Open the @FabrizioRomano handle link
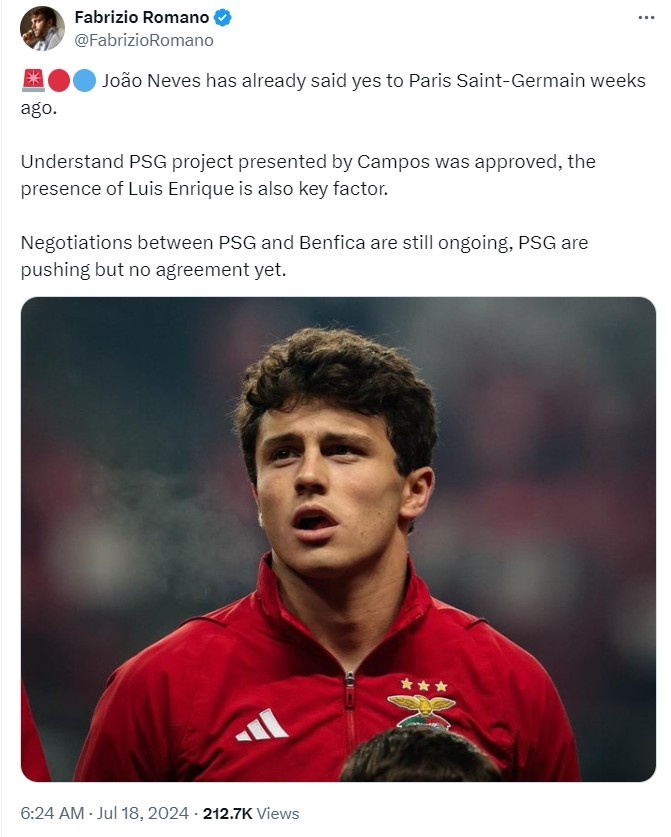The width and height of the screenshot is (671, 837). coord(144,41)
